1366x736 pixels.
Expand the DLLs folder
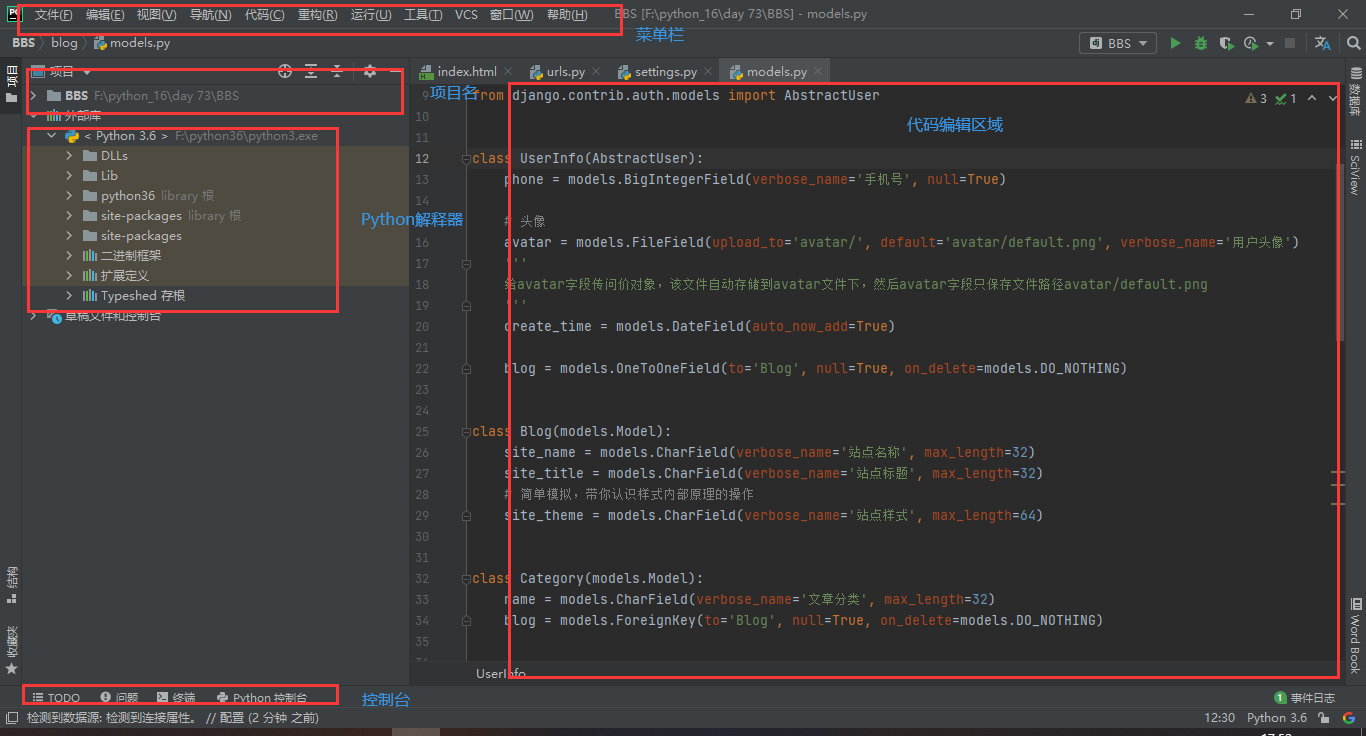click(69, 156)
